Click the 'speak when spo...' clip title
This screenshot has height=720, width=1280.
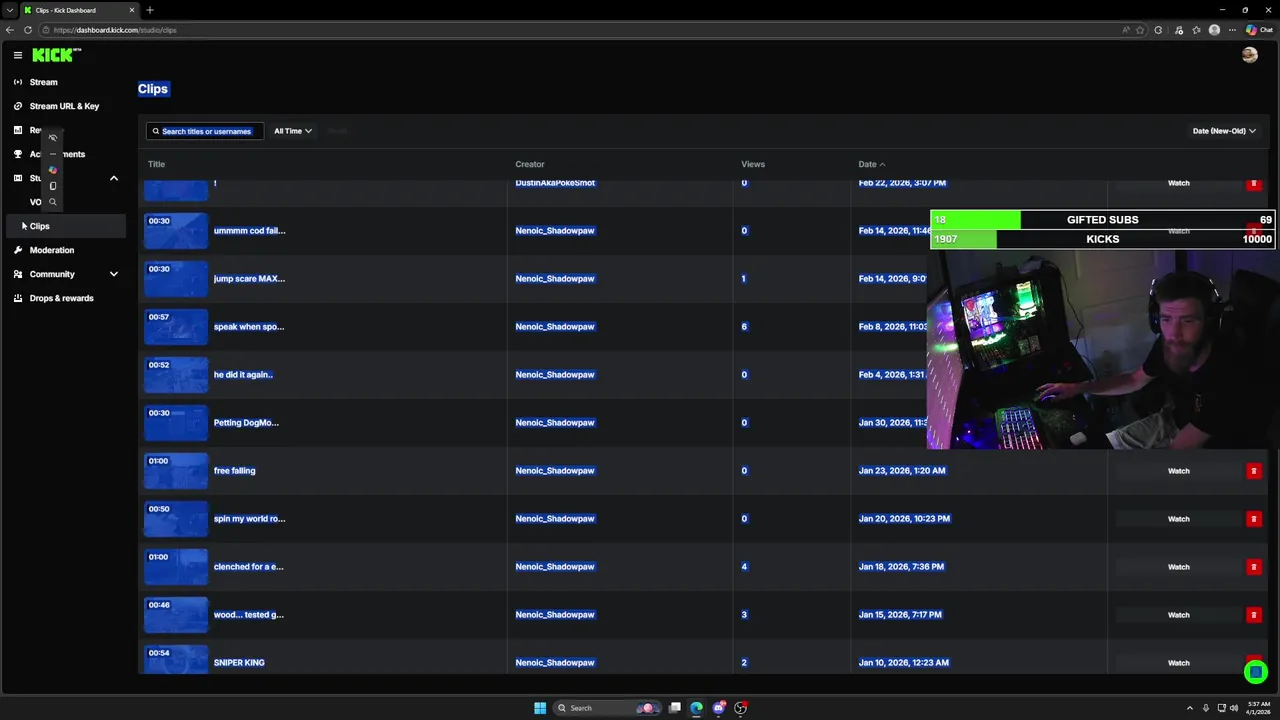pyautogui.click(x=249, y=327)
